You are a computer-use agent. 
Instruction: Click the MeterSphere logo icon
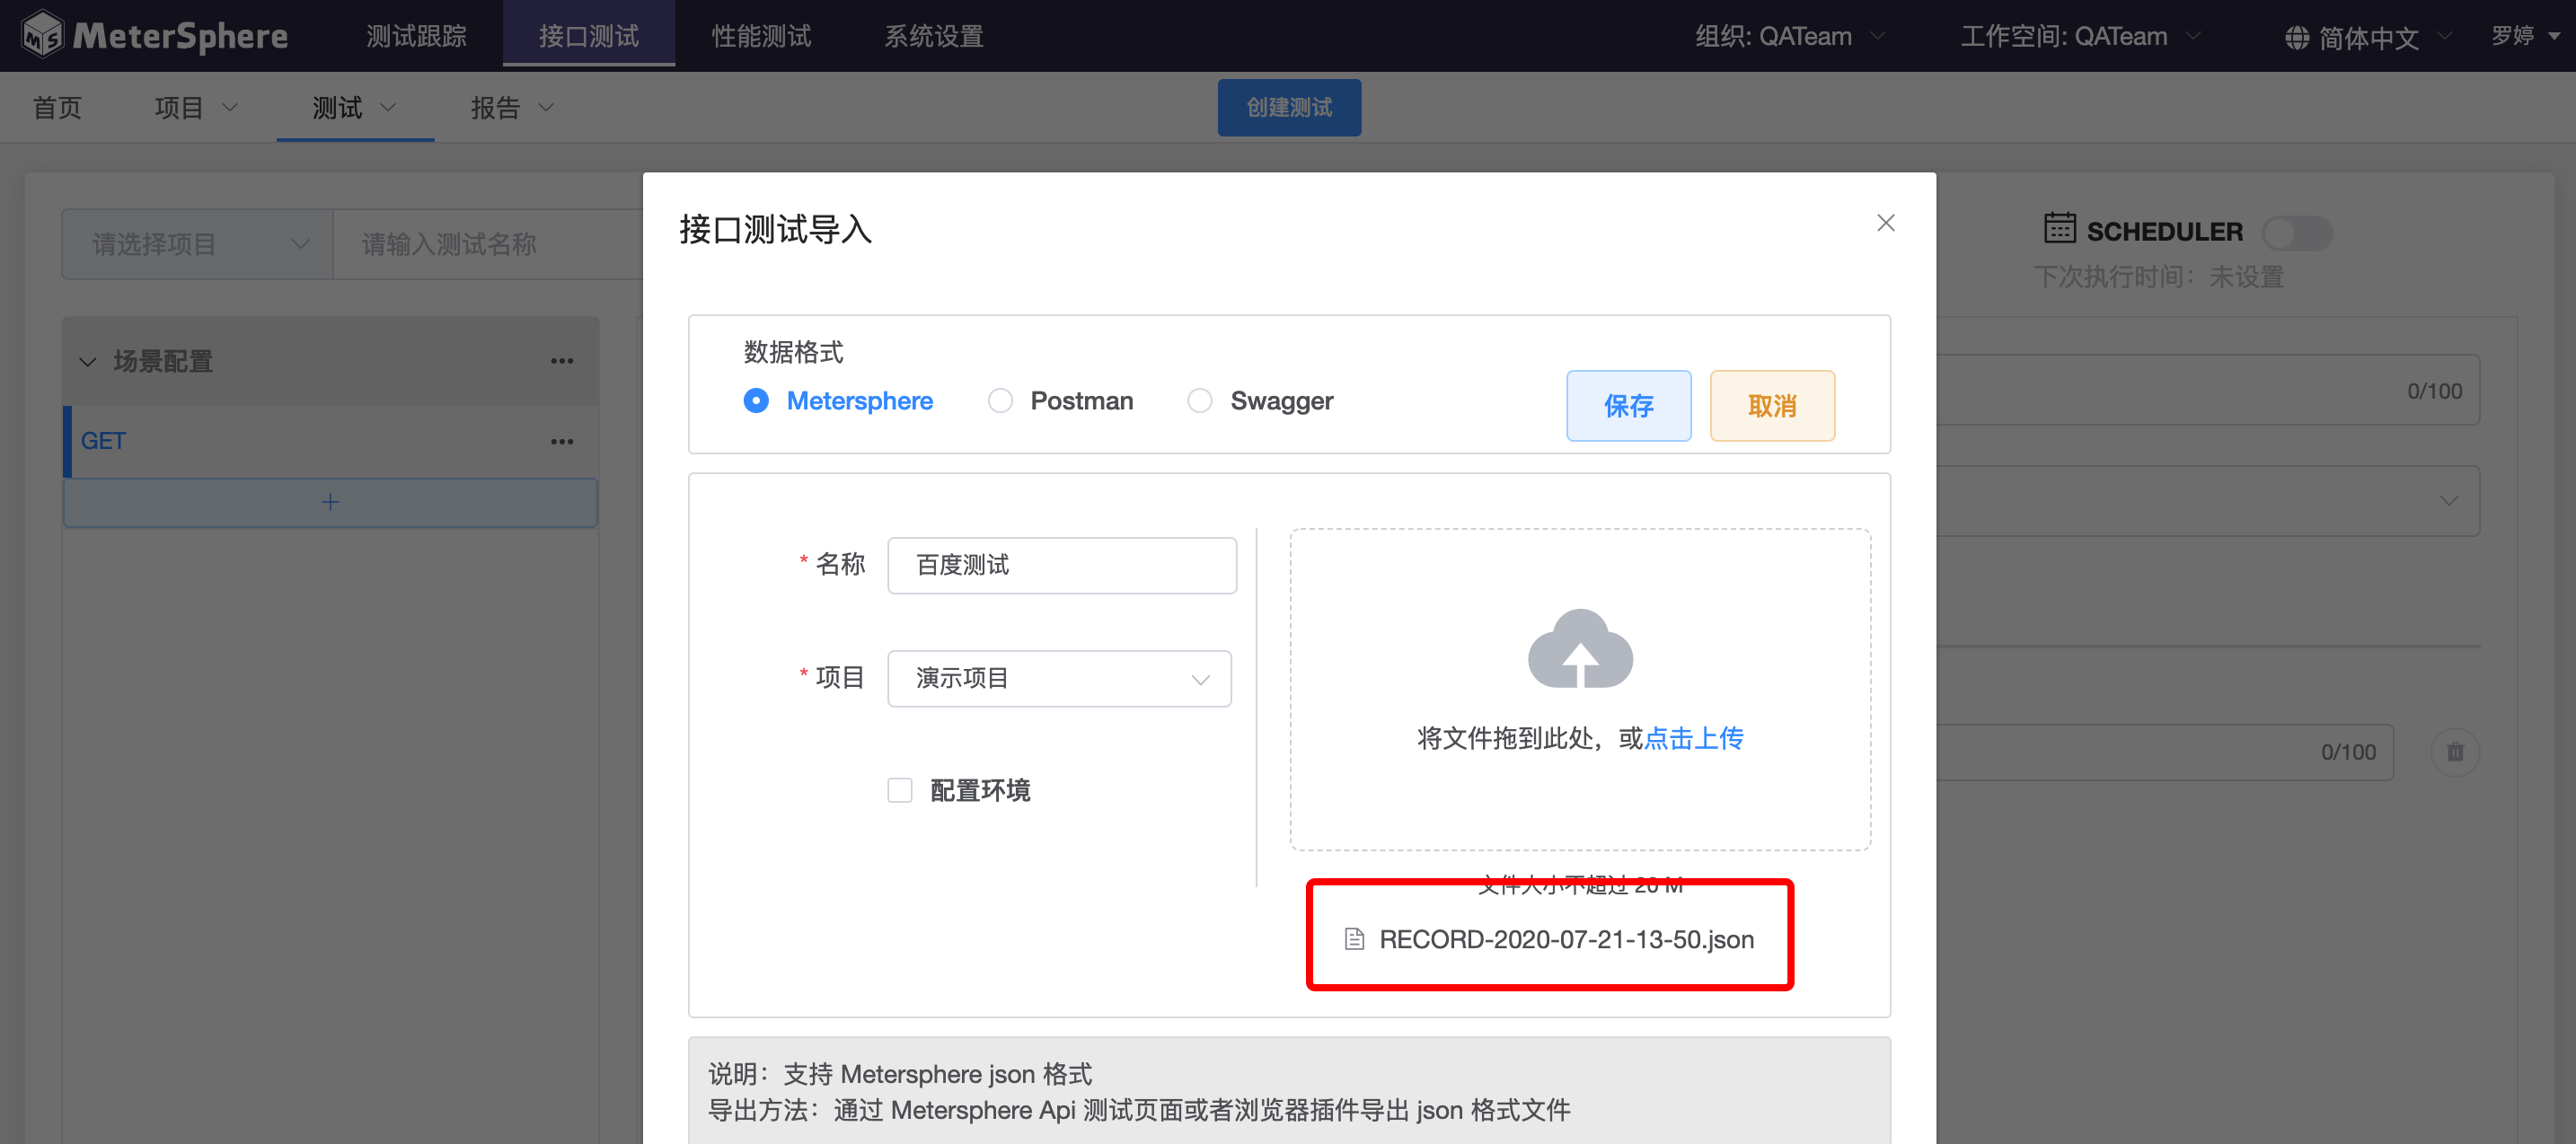point(42,36)
